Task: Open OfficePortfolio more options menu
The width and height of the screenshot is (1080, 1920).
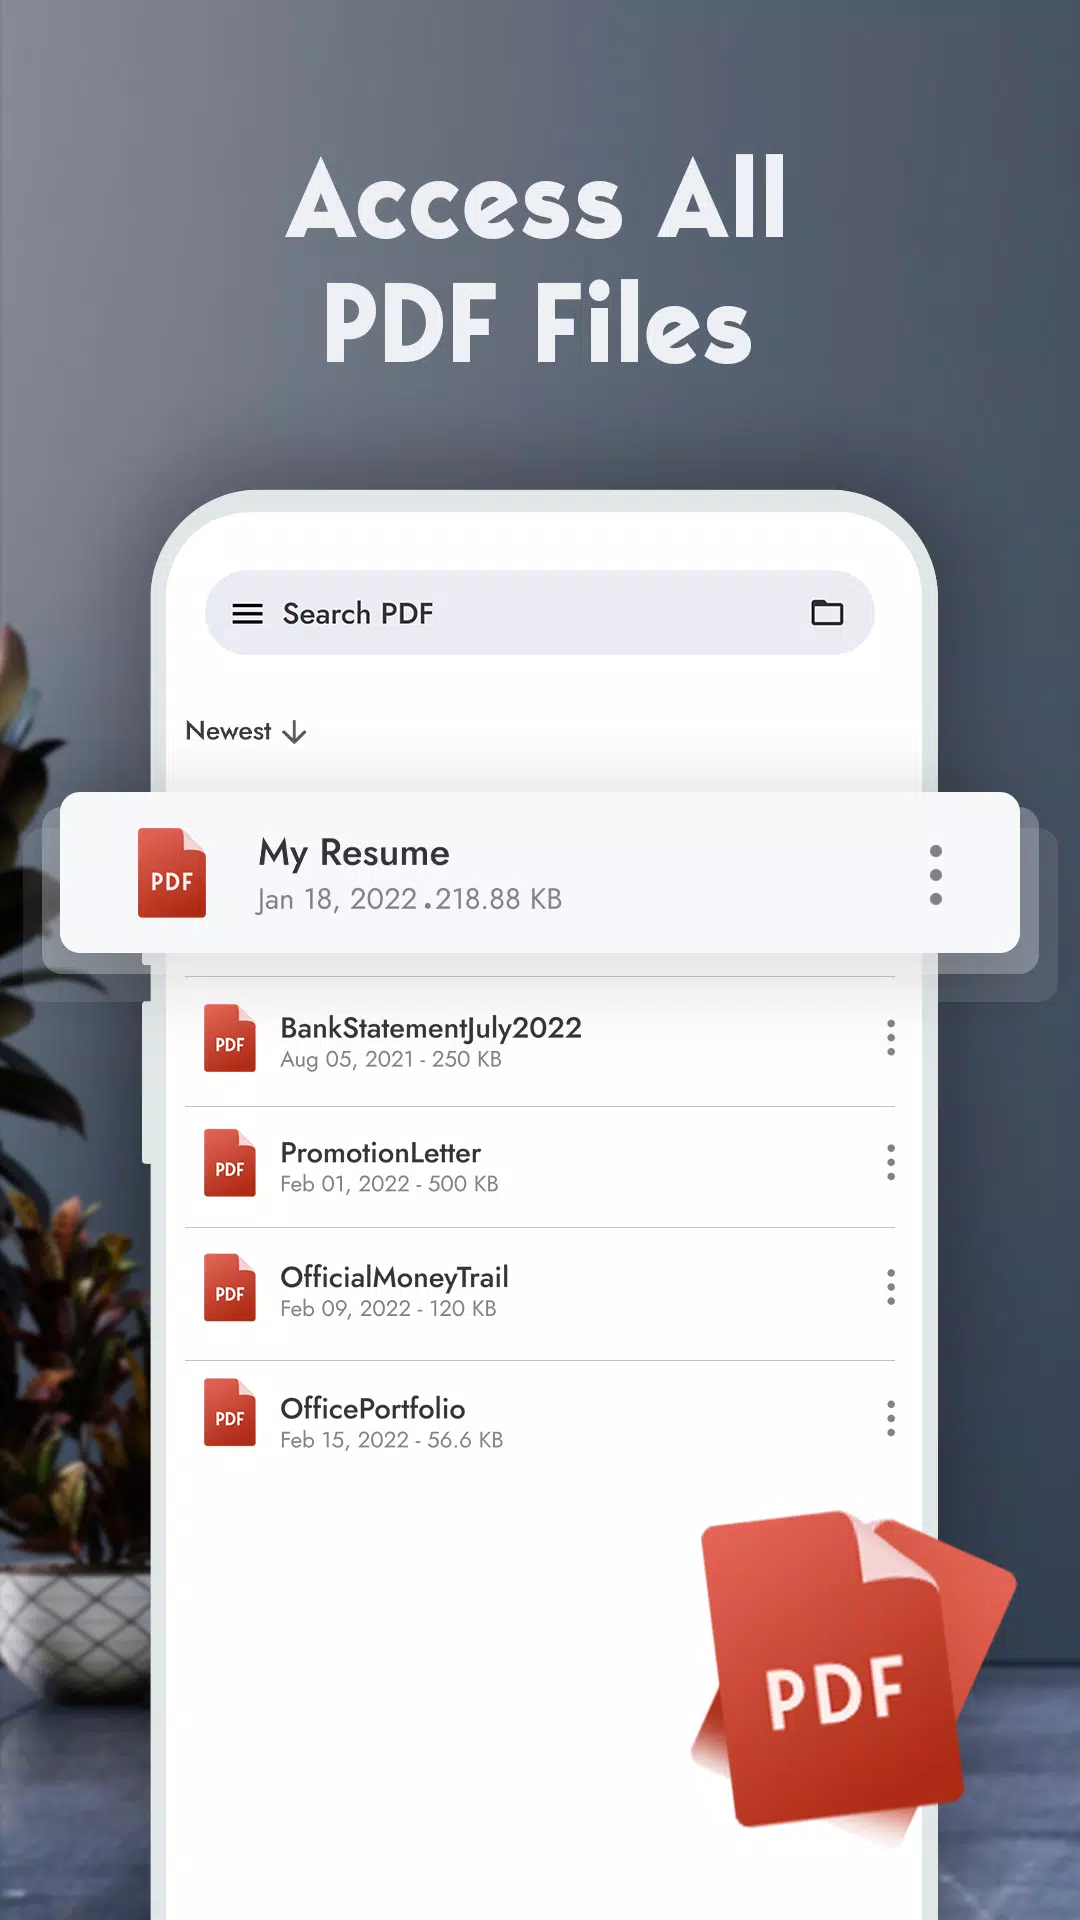Action: pyautogui.click(x=891, y=1418)
